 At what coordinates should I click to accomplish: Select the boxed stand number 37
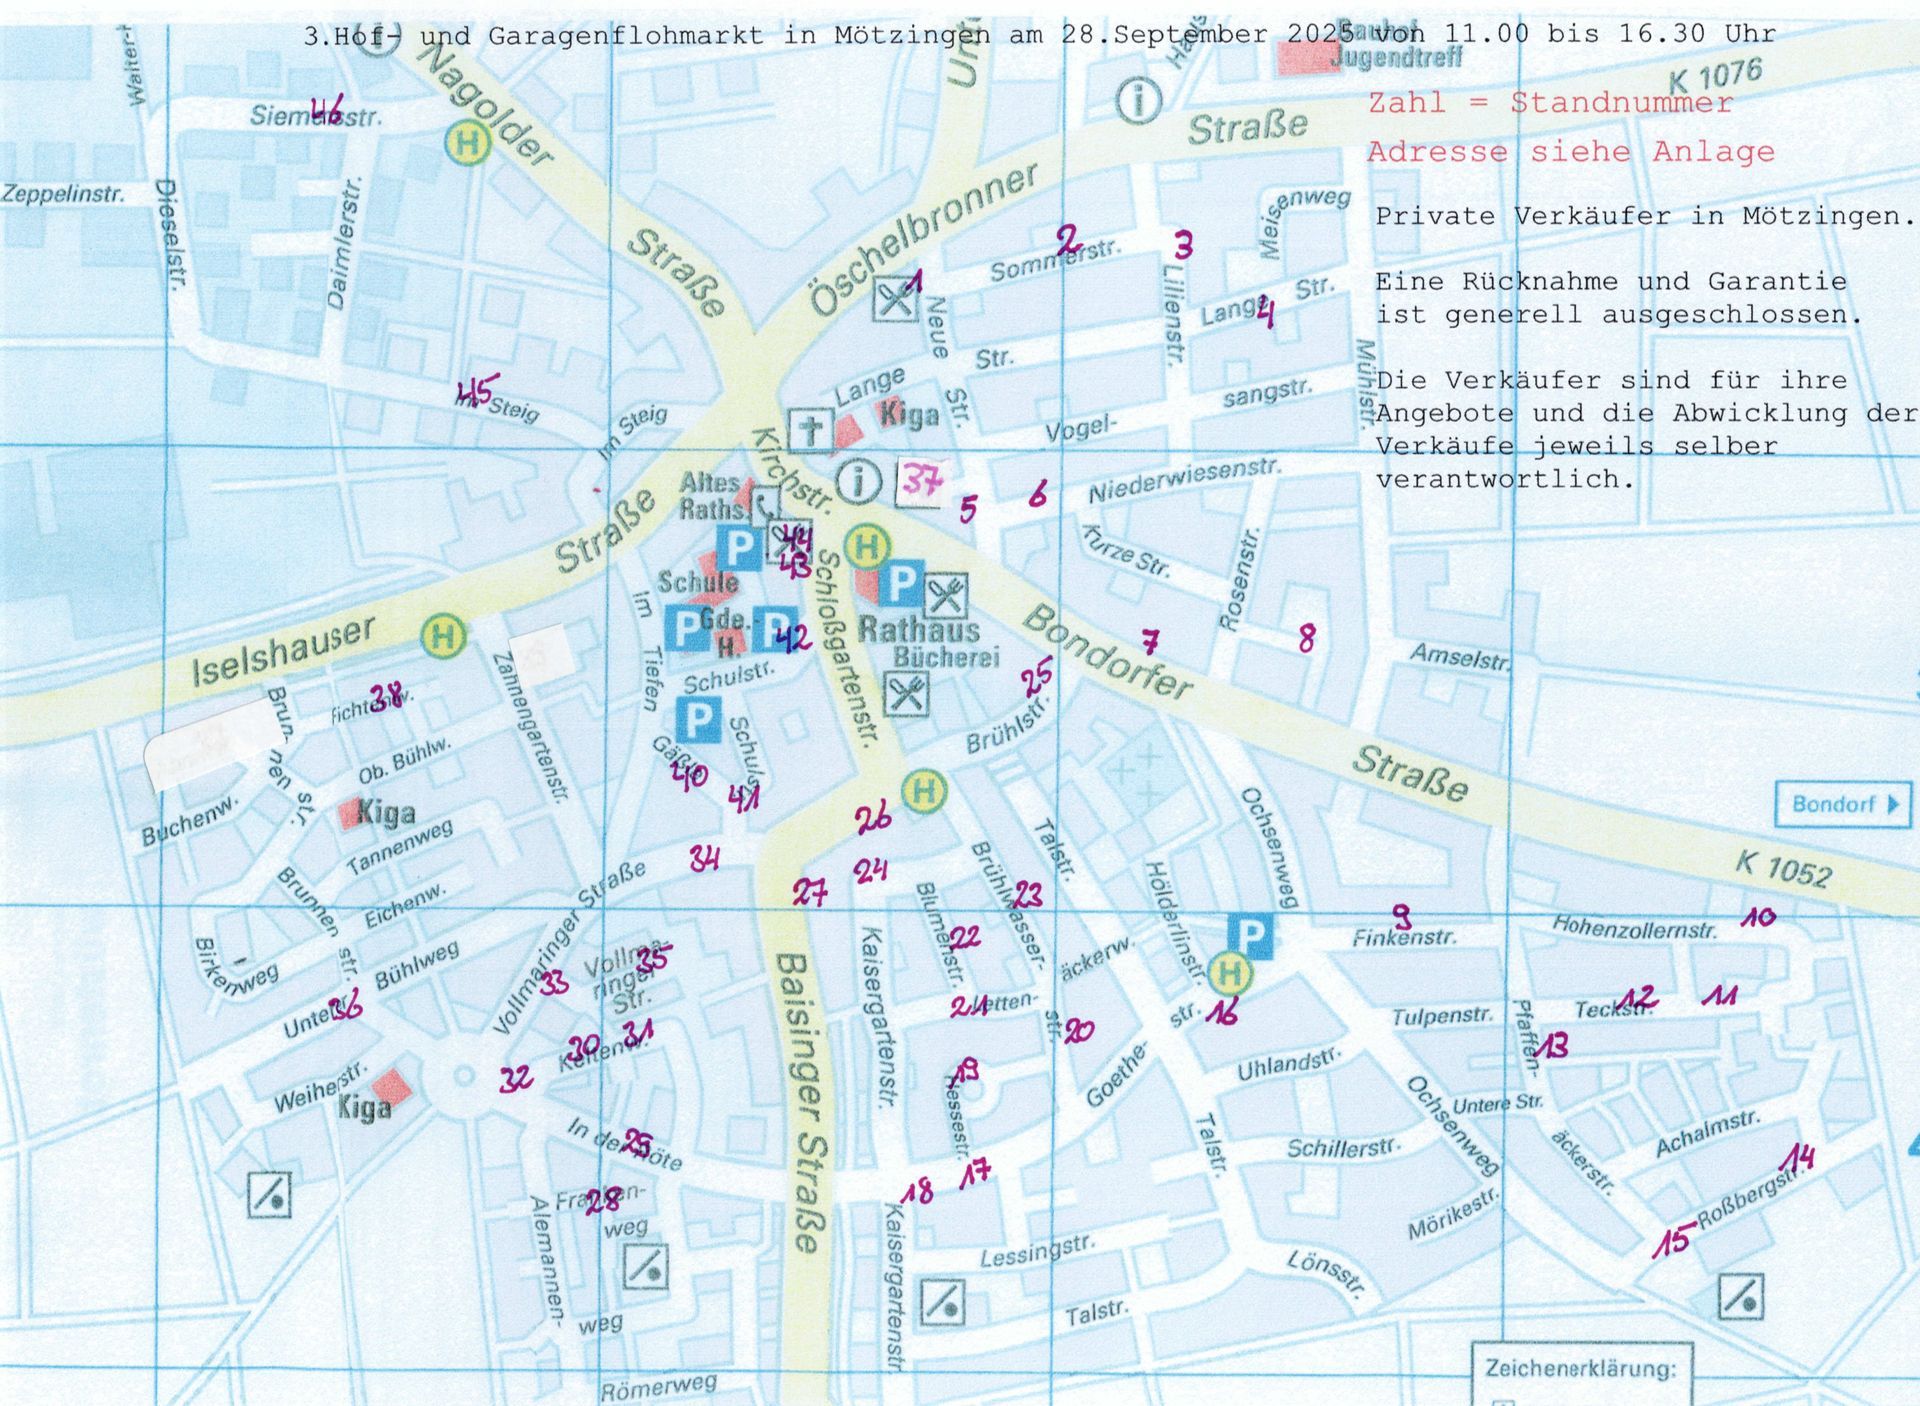tap(920, 484)
